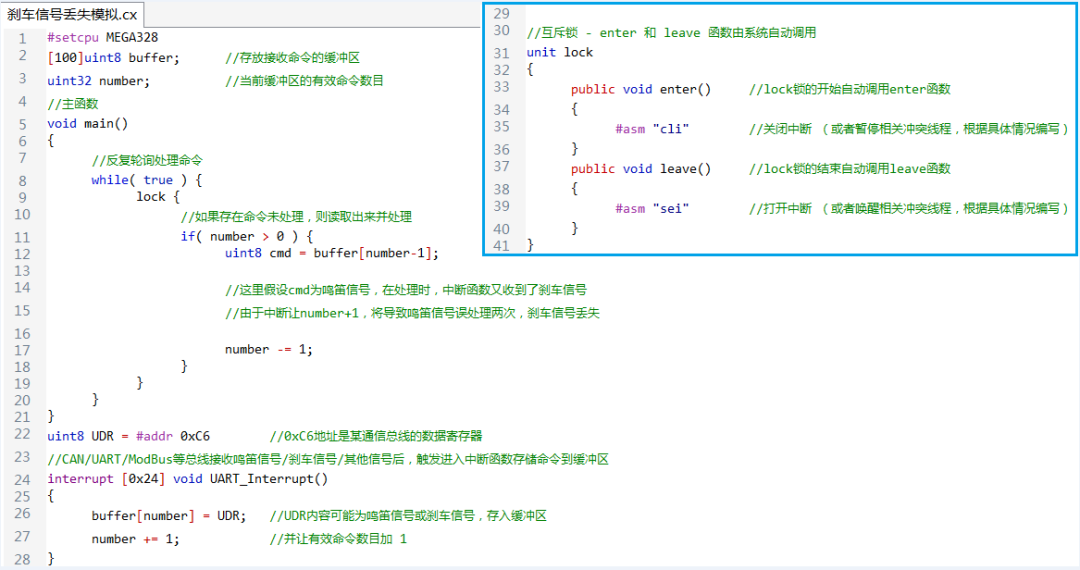Select the 刹车信号丢失模拟.cx file tab

72,14
